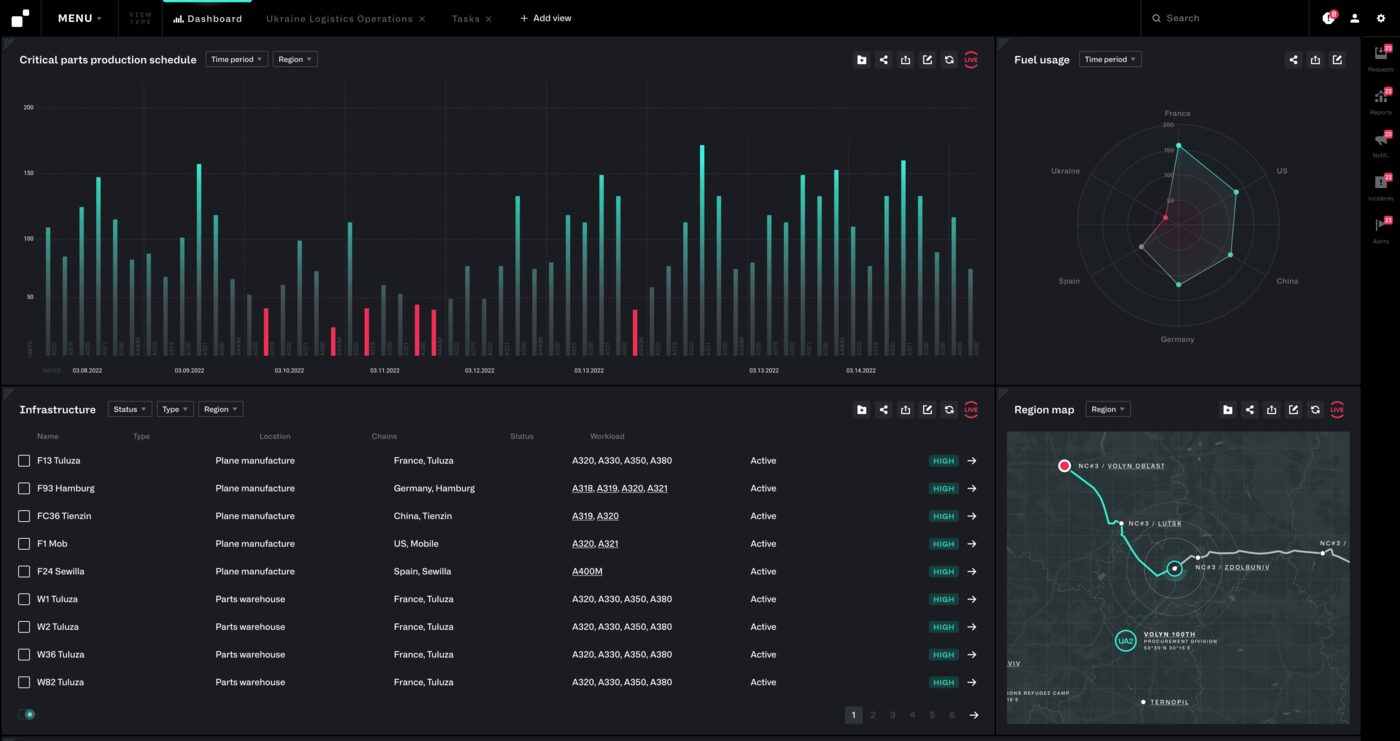Open Region dropdown in production schedule
1400x741 pixels.
(x=295, y=60)
